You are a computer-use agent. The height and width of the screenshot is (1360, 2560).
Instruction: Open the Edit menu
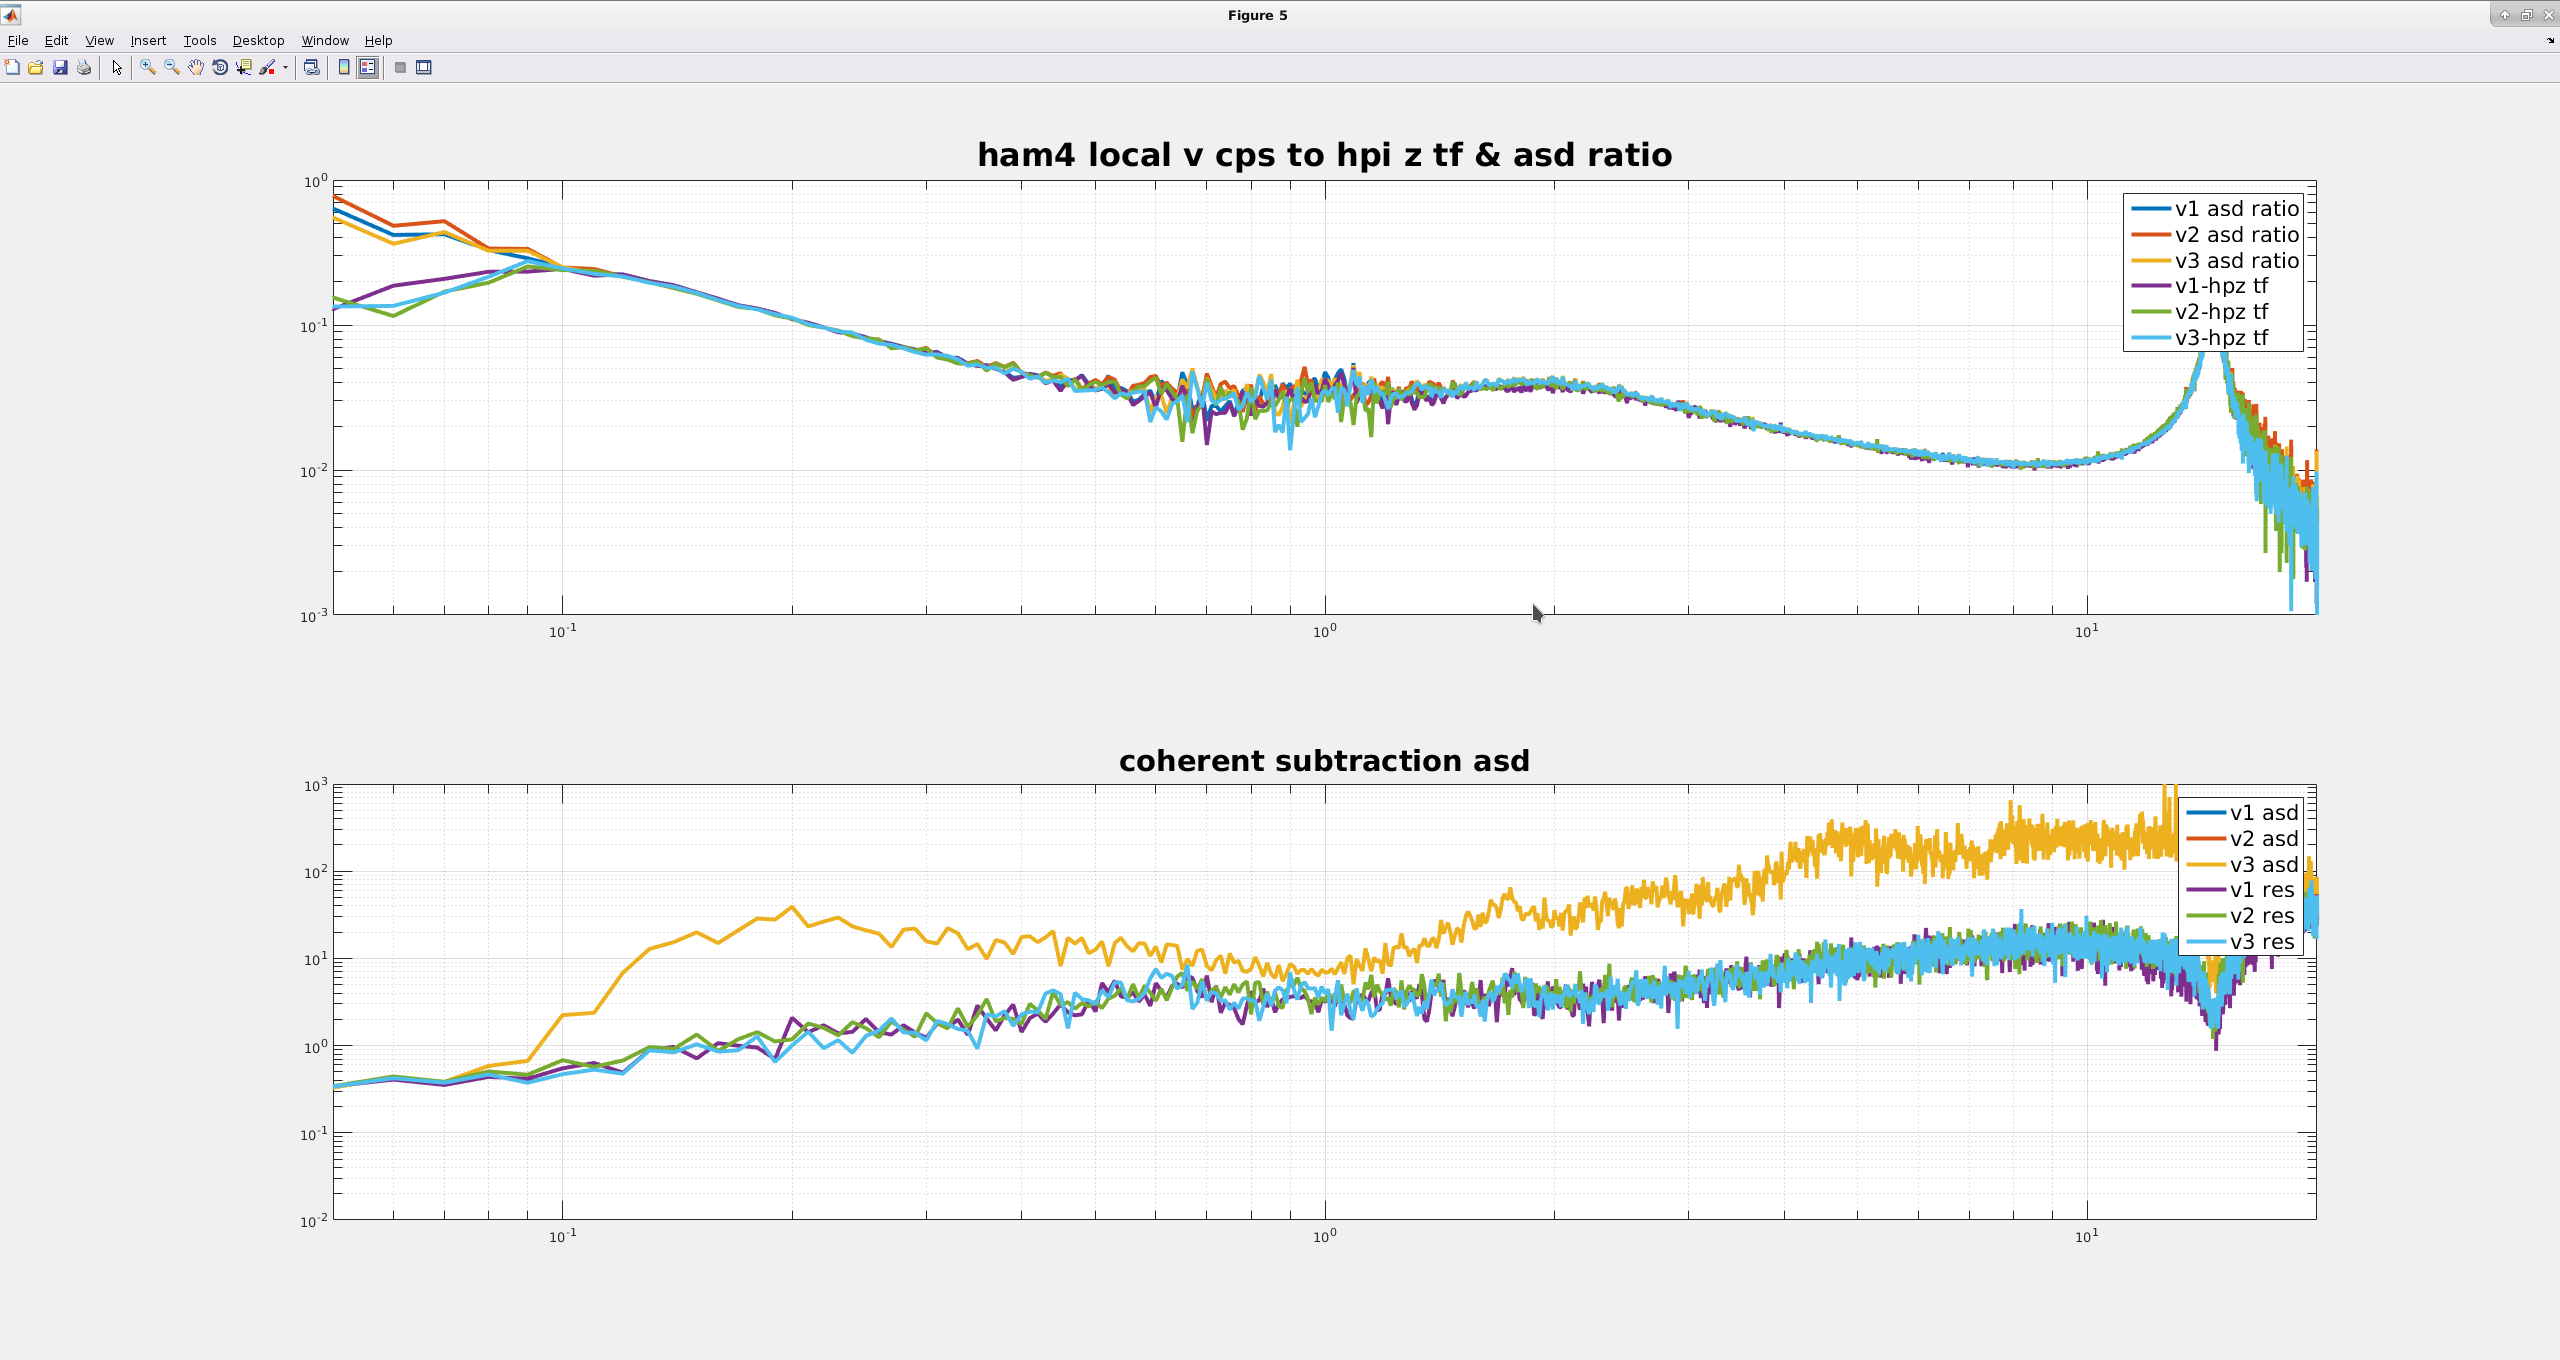coord(56,41)
